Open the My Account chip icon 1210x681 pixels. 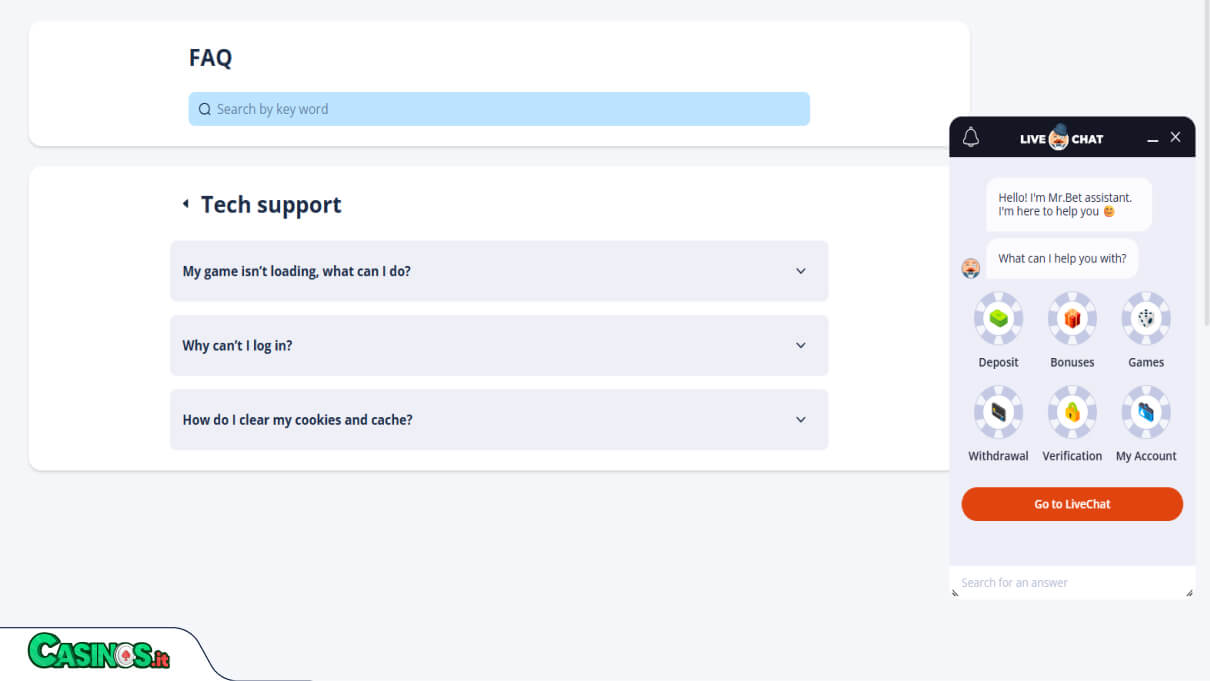click(1146, 412)
